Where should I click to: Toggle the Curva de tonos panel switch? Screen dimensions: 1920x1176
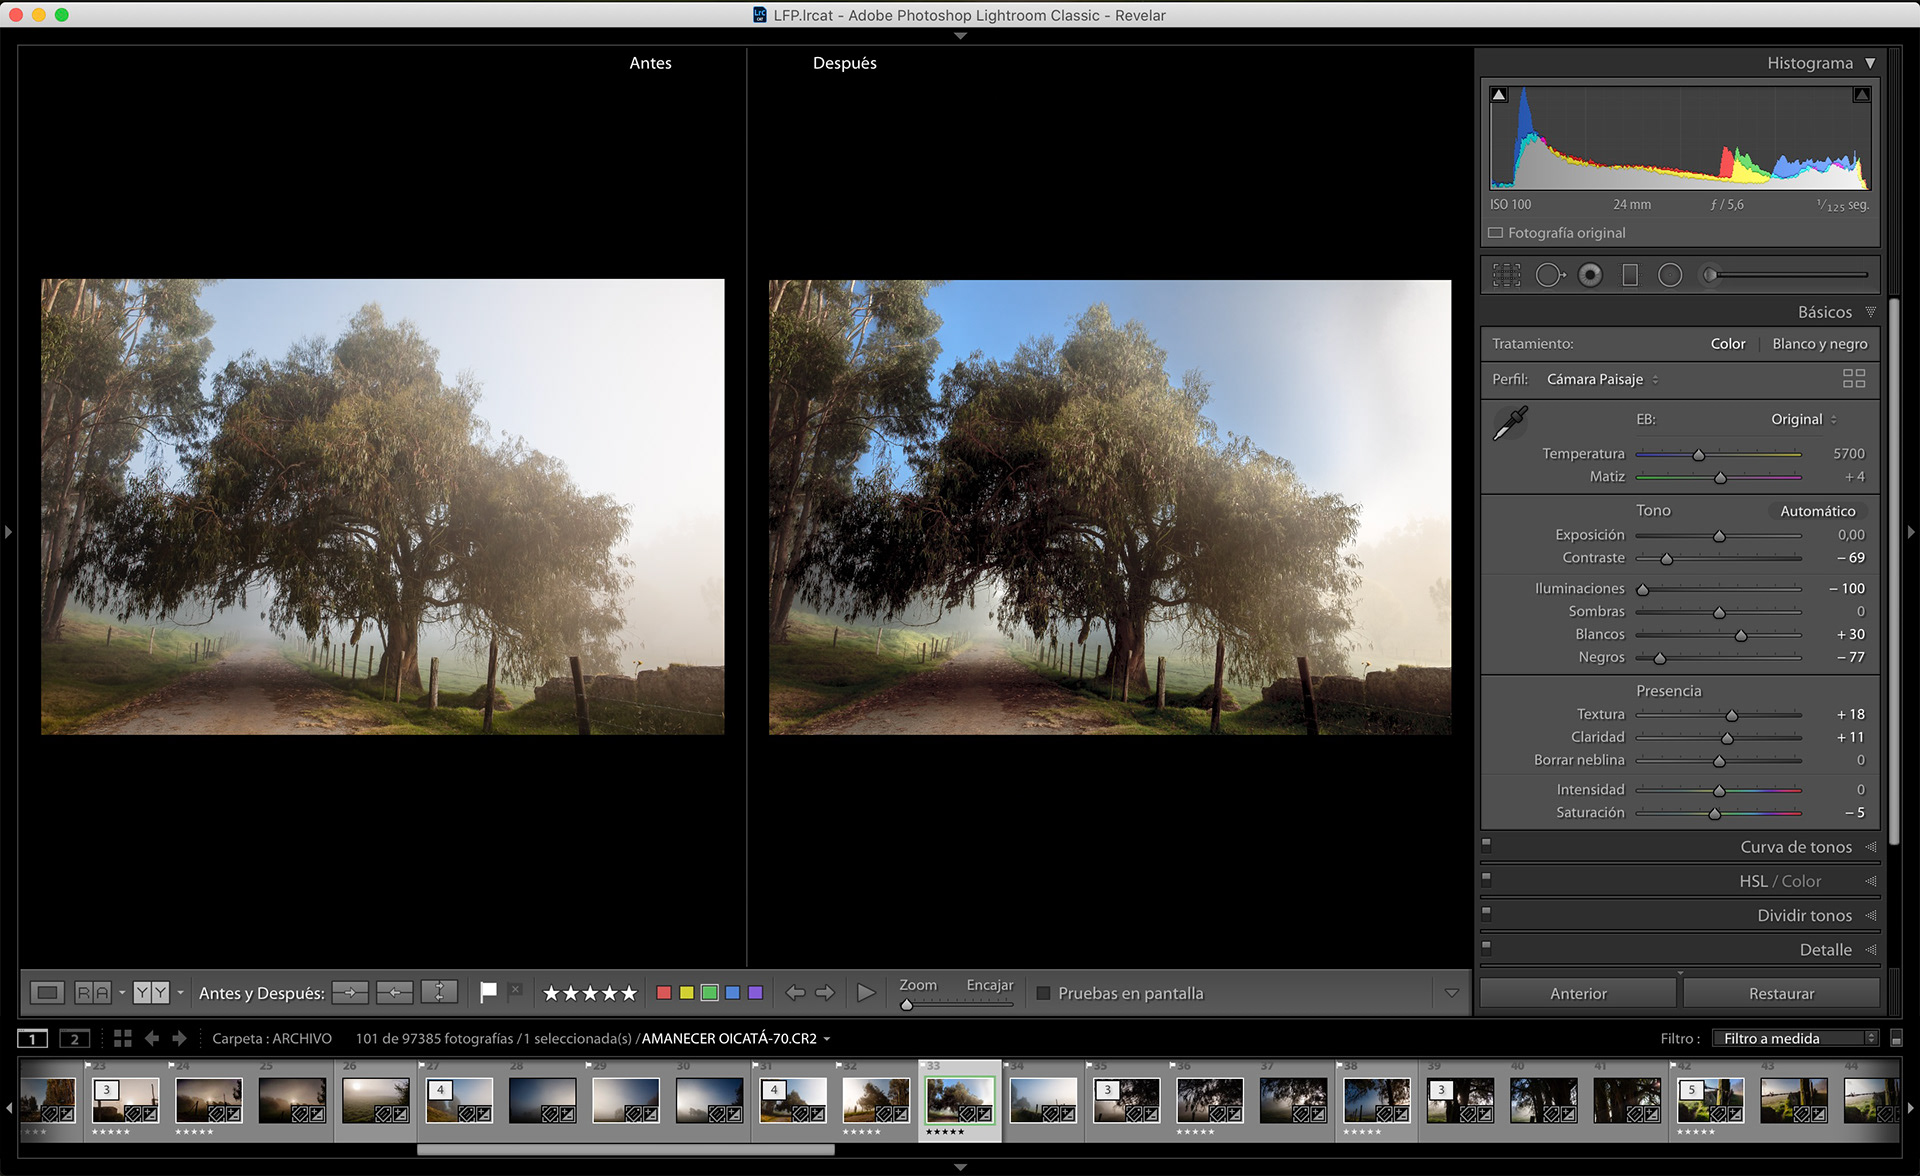pos(1486,845)
